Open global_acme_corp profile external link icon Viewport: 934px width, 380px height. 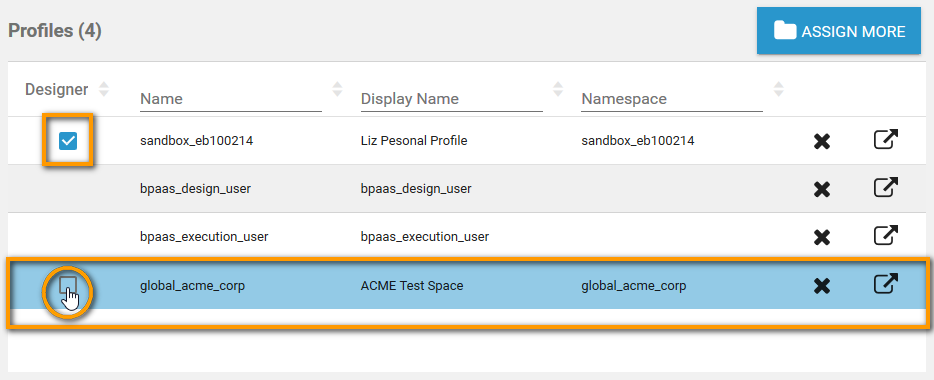(x=886, y=284)
